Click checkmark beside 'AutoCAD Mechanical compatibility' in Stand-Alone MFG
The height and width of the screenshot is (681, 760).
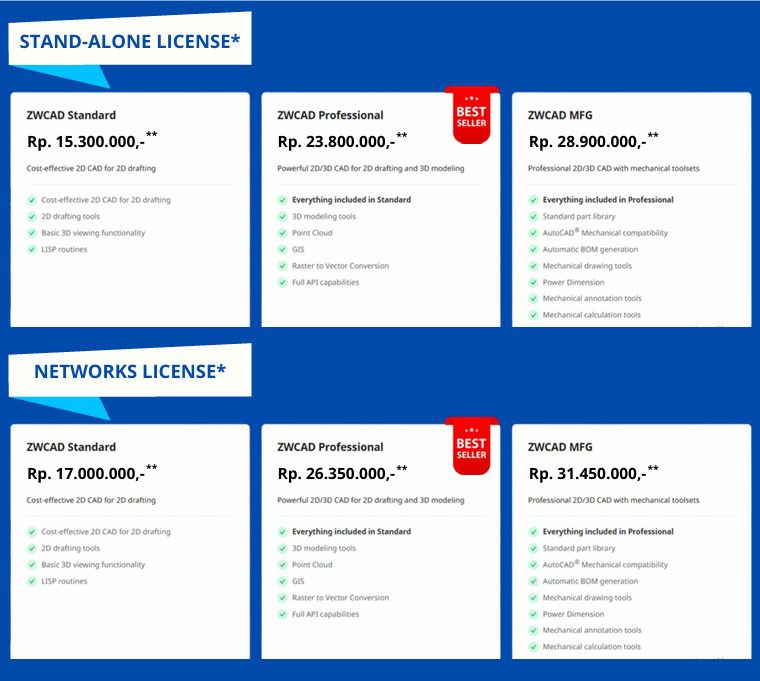(x=533, y=233)
